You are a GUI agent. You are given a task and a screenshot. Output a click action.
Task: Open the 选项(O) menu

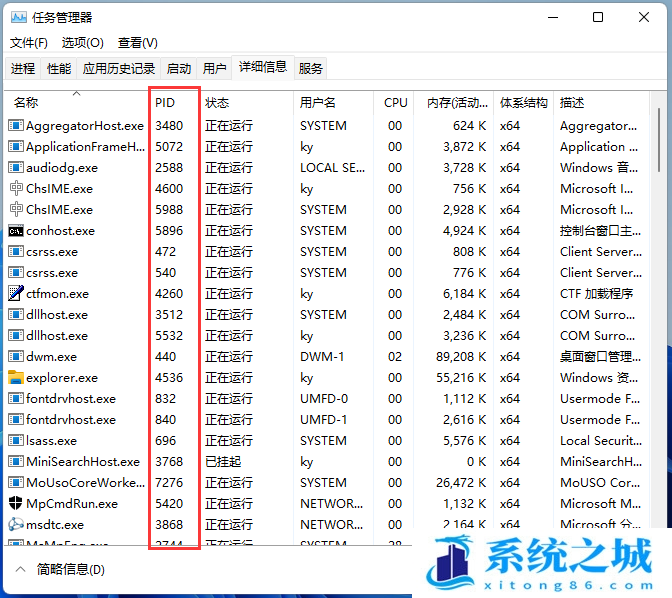pyautogui.click(x=83, y=43)
